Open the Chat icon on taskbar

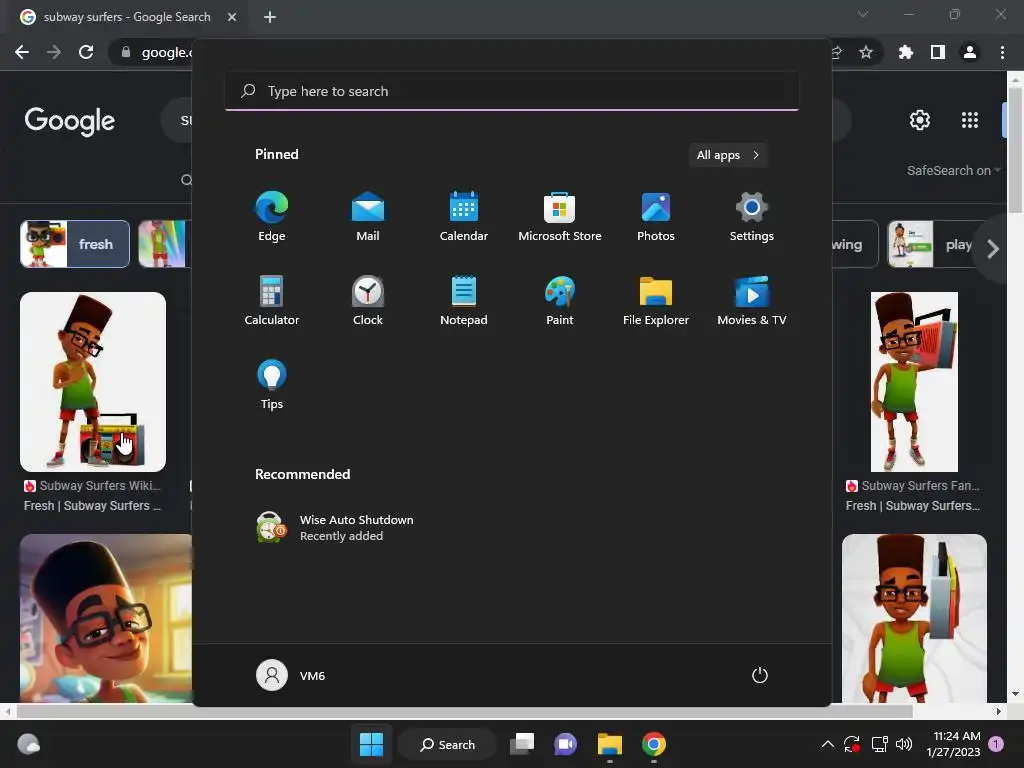tap(566, 744)
